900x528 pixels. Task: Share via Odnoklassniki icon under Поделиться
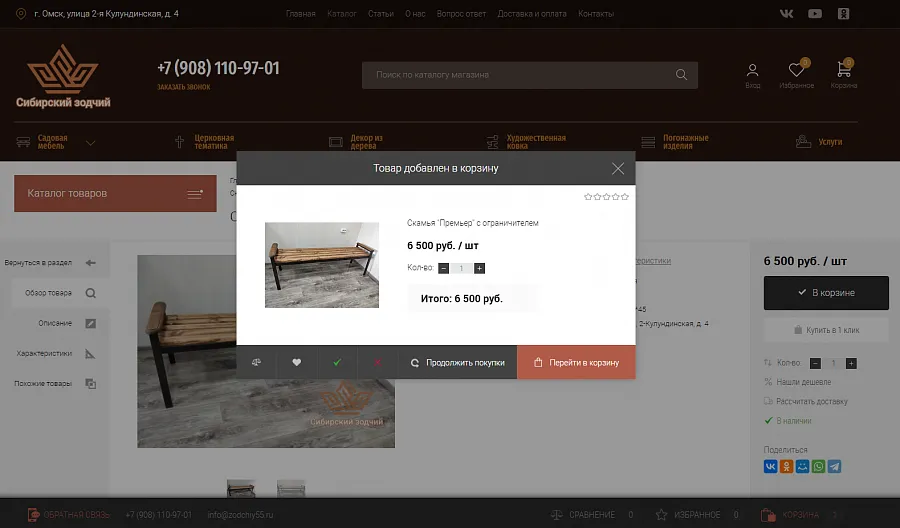click(786, 466)
